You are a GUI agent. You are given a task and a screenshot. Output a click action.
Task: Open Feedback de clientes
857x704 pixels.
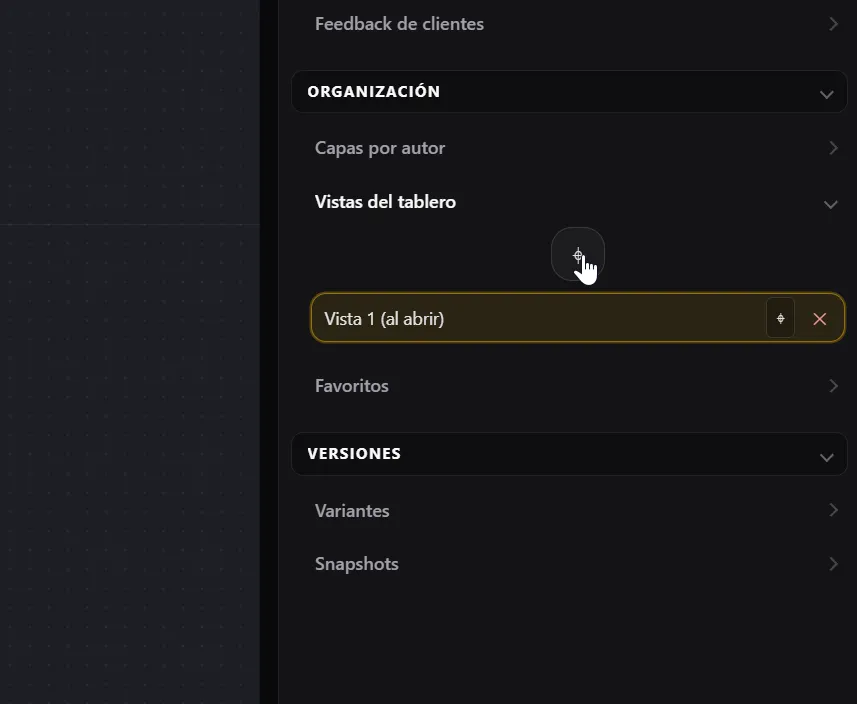click(x=577, y=24)
